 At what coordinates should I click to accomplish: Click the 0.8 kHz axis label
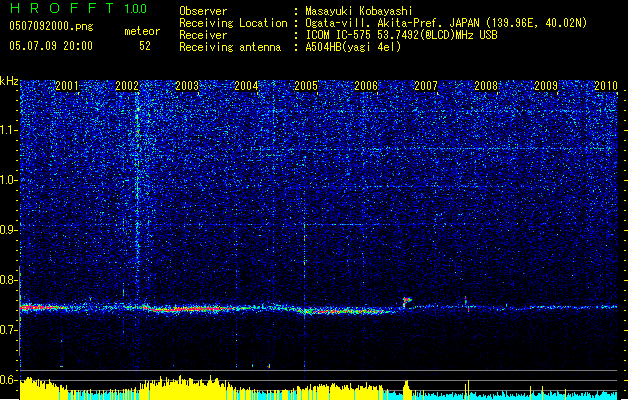point(9,280)
